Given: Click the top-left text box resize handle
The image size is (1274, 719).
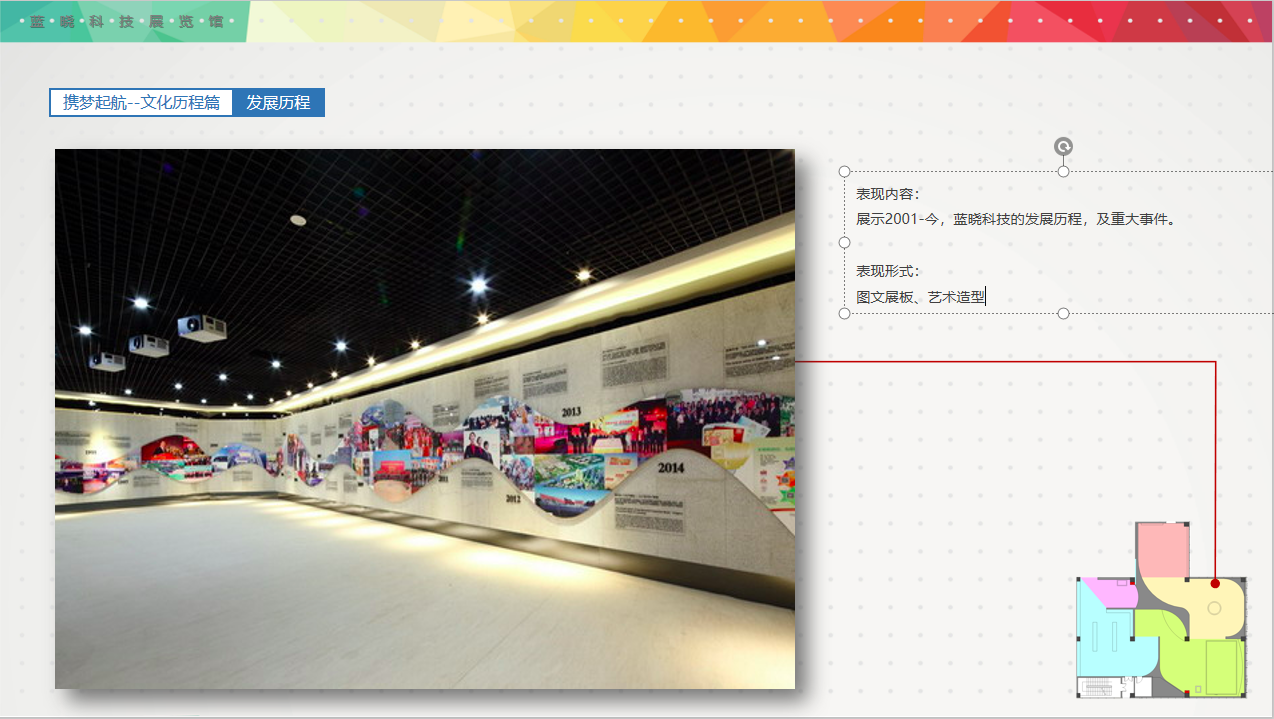Looking at the screenshot, I should [844, 172].
